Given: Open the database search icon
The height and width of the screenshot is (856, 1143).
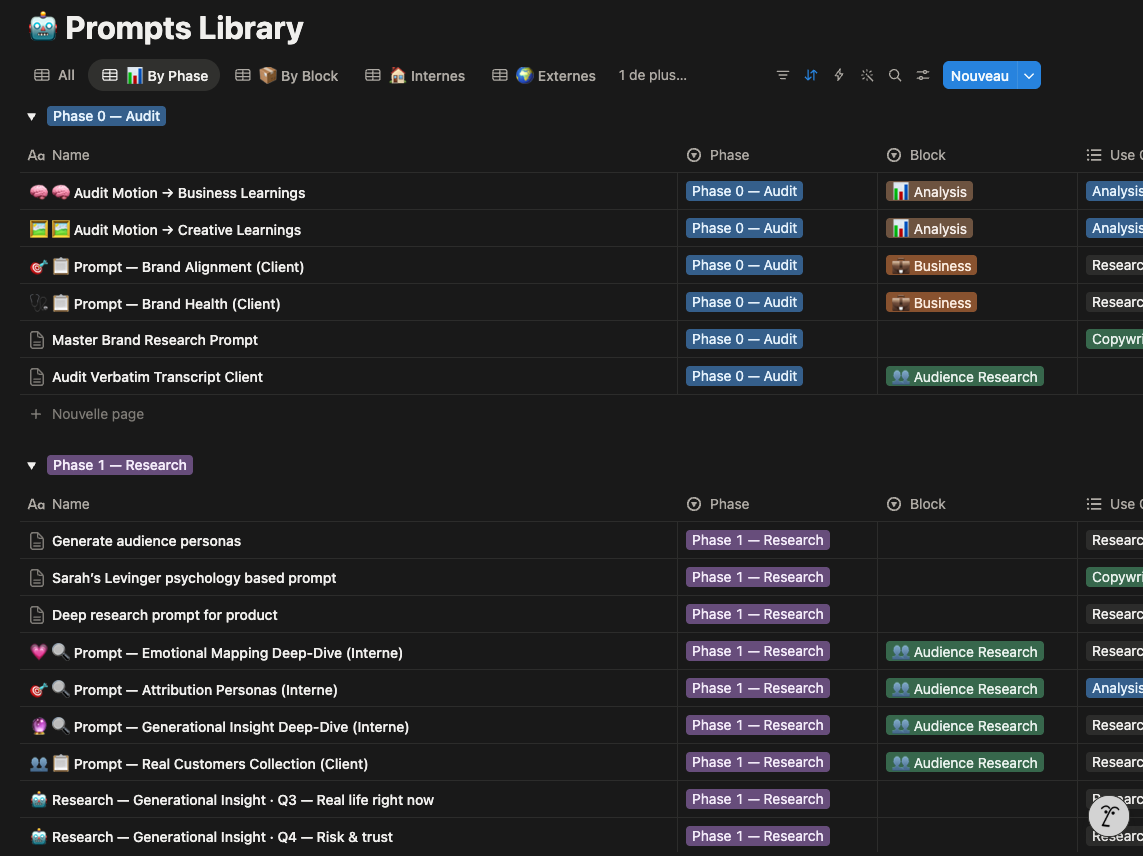Looking at the screenshot, I should 894,75.
